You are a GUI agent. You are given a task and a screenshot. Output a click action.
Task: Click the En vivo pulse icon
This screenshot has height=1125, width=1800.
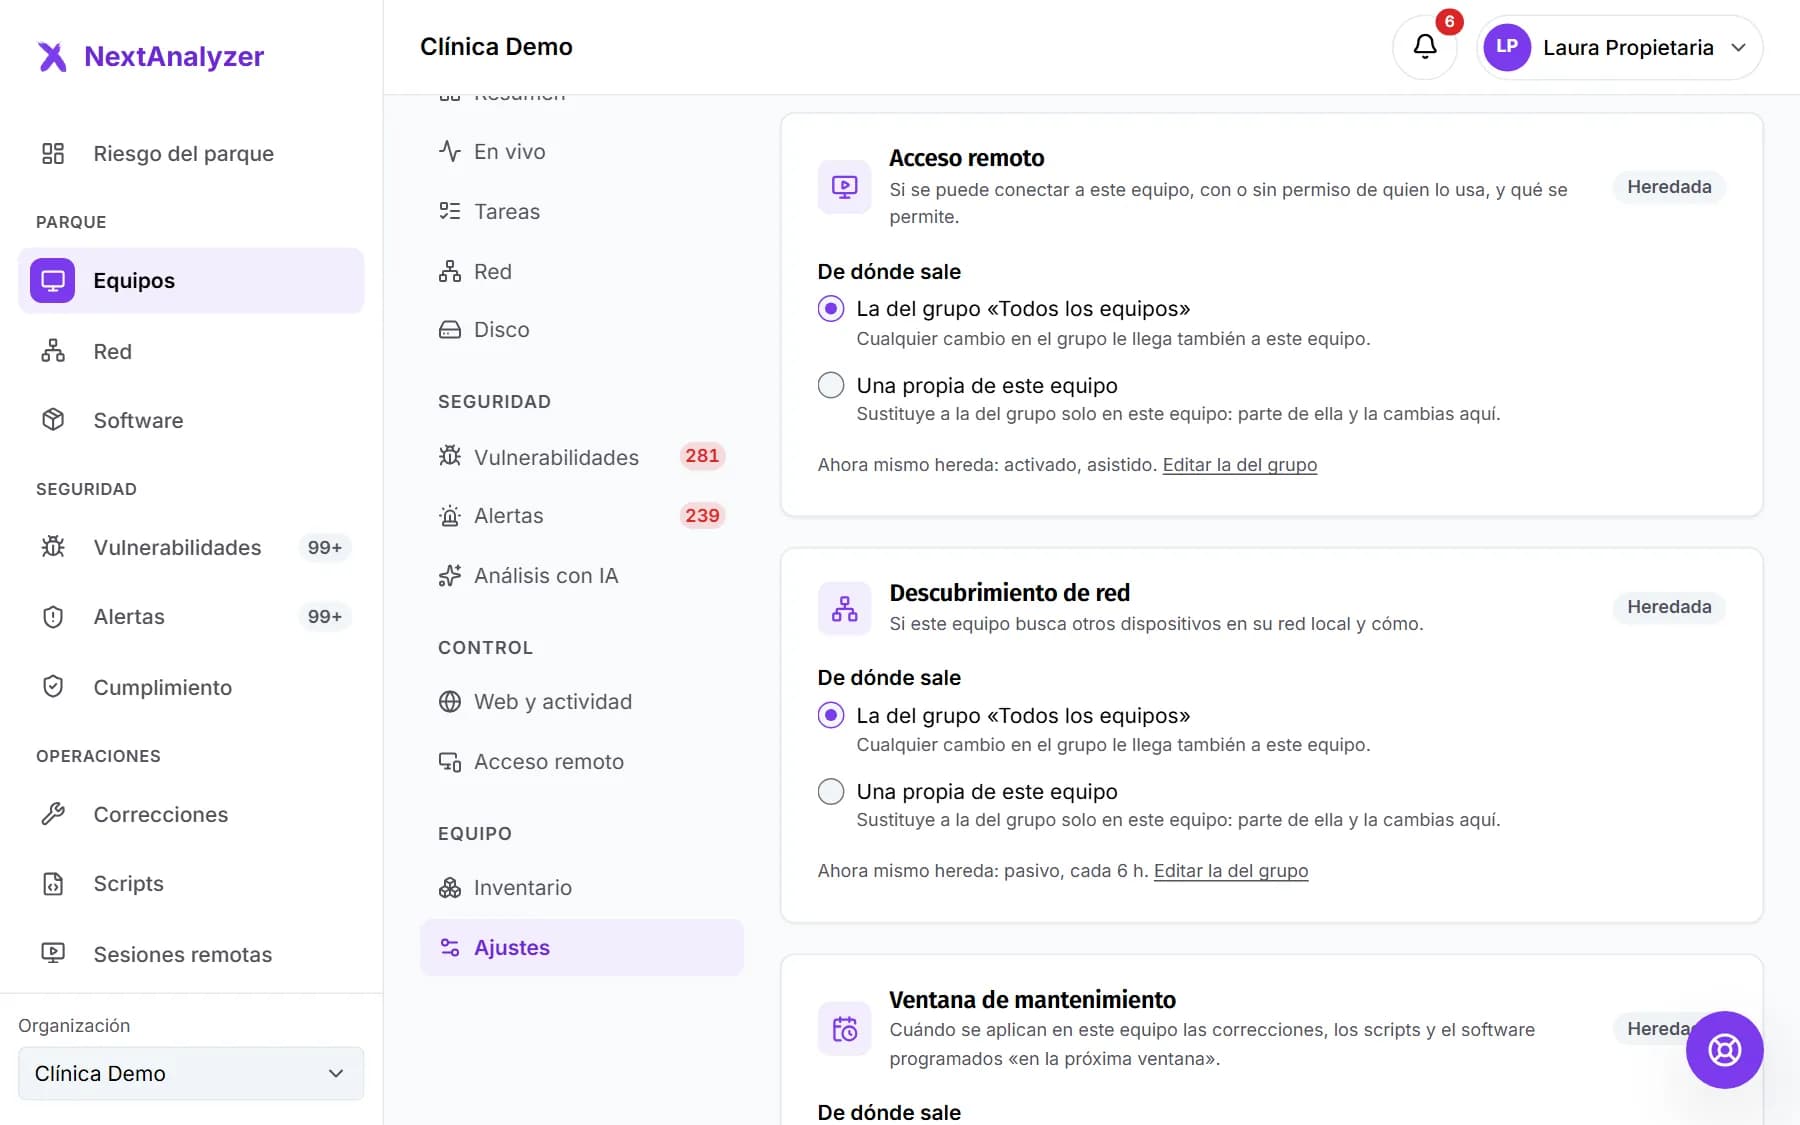[x=450, y=151]
